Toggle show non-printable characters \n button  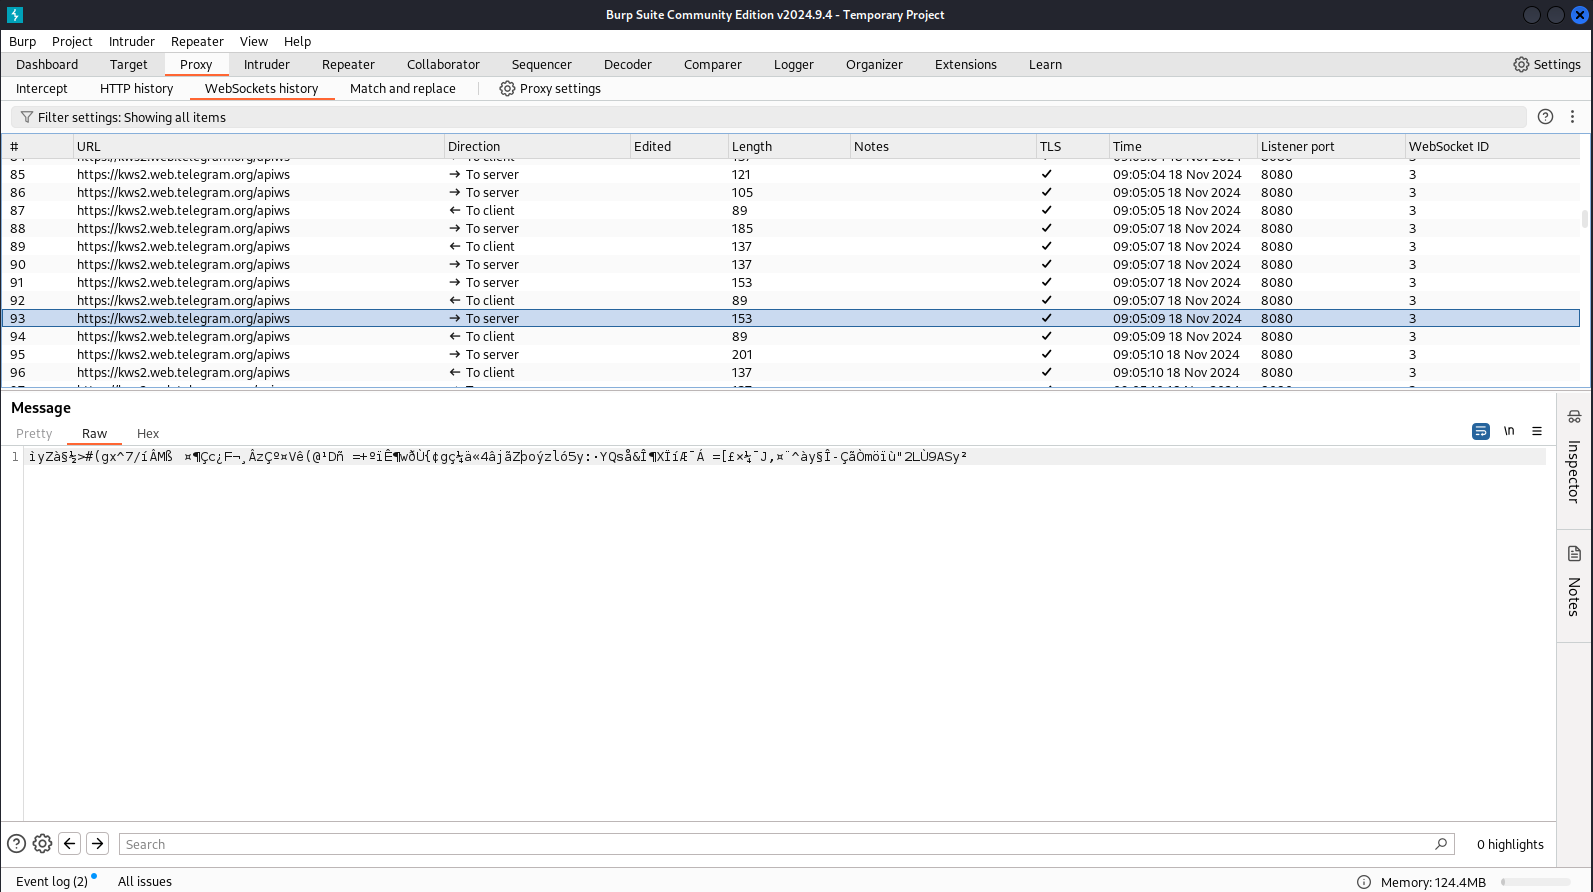point(1509,431)
